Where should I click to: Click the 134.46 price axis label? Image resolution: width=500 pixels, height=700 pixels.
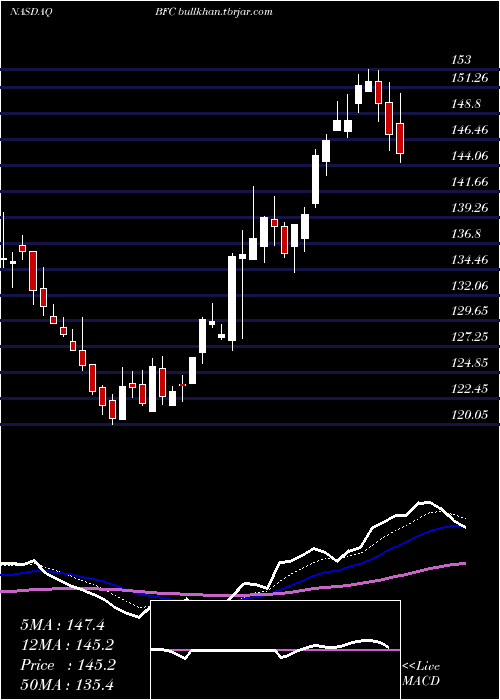[470, 259]
